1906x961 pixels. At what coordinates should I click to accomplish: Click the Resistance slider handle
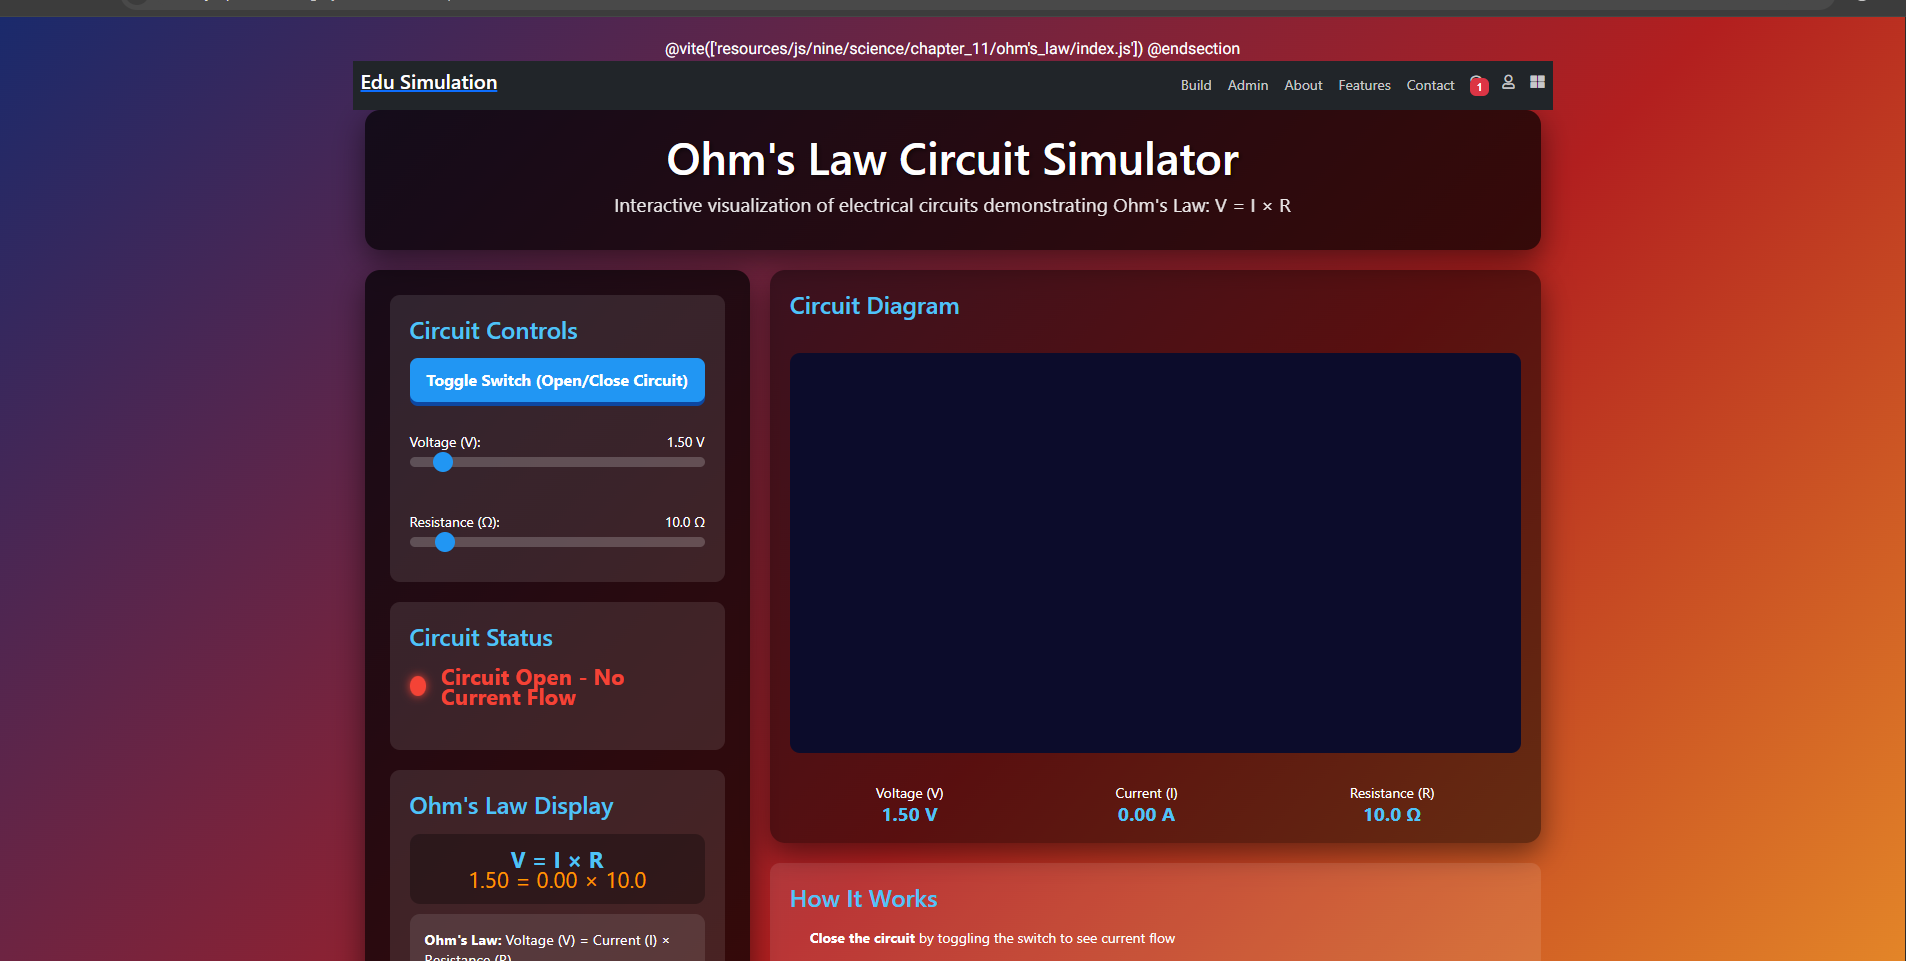[445, 542]
